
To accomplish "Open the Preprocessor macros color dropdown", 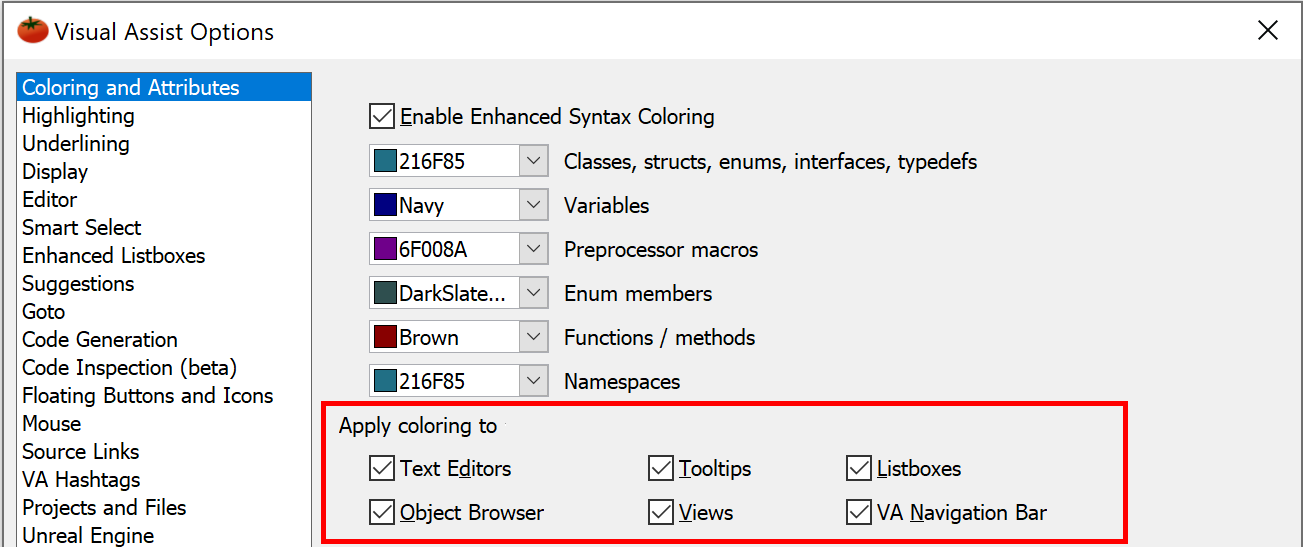I will [x=534, y=249].
